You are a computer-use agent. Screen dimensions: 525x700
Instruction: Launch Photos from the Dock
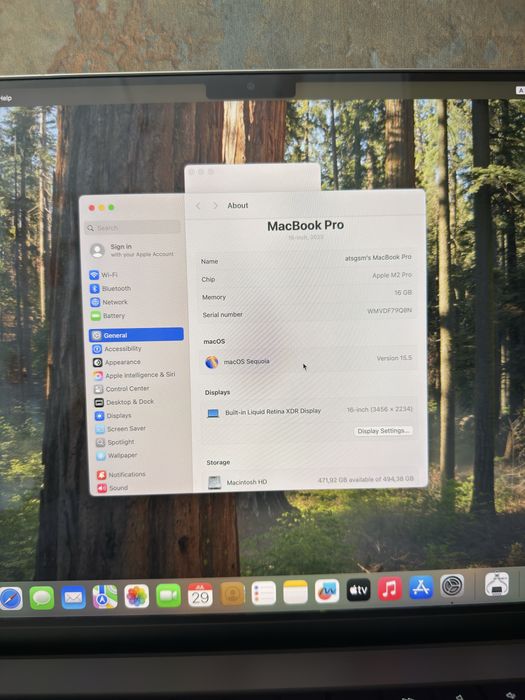(137, 596)
